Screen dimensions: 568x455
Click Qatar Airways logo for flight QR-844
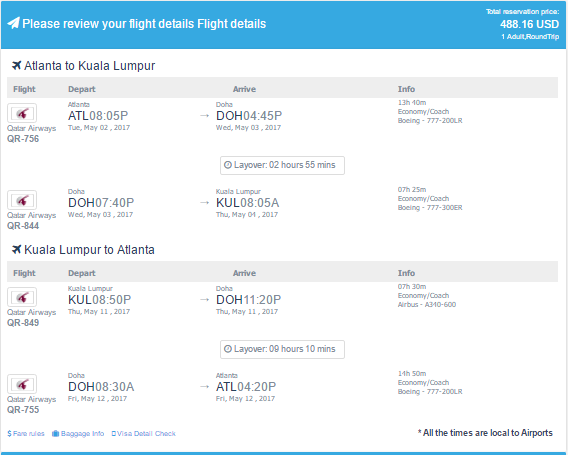pyautogui.click(x=22, y=200)
